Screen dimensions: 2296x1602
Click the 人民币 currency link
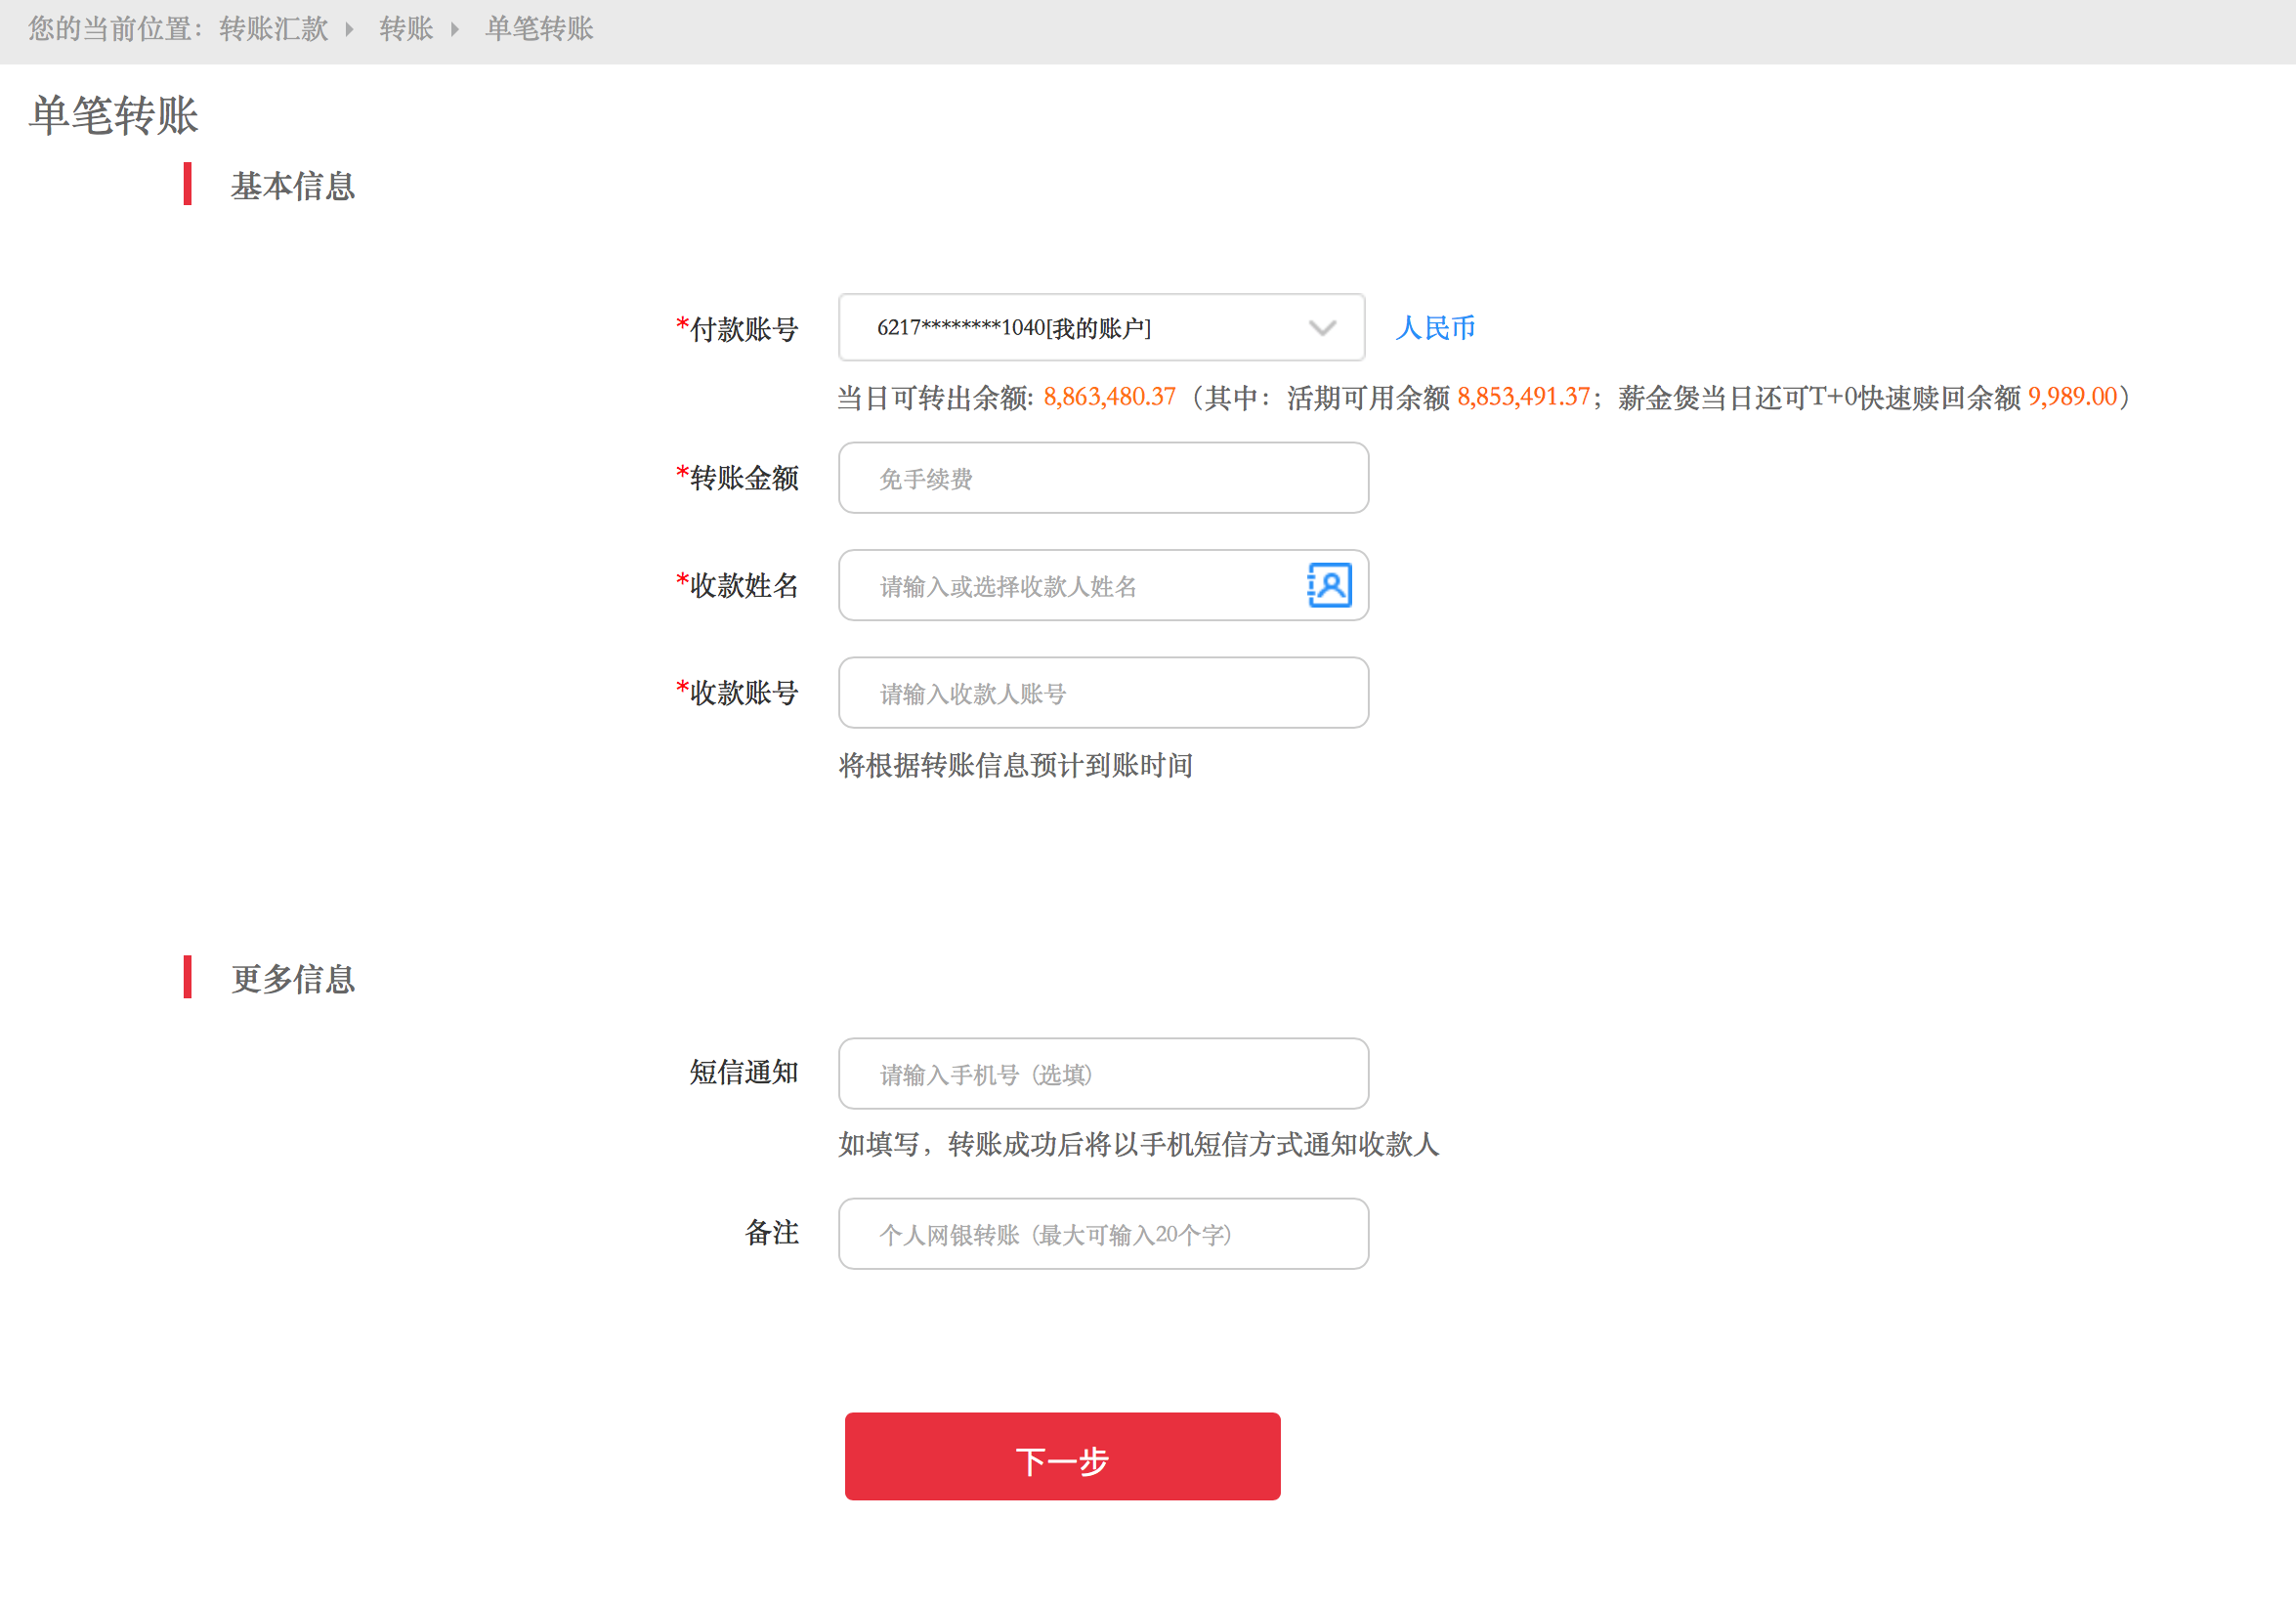[x=1435, y=328]
